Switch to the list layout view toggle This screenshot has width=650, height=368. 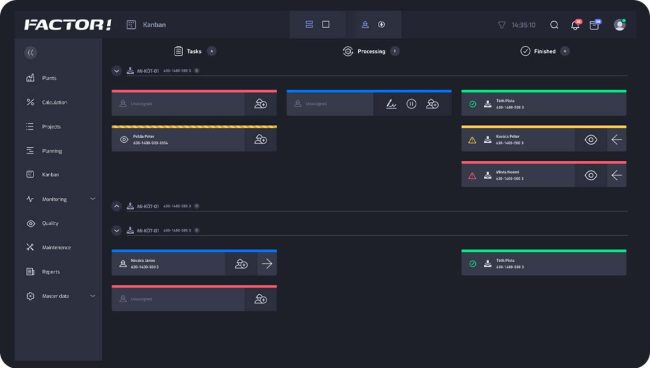[x=309, y=24]
